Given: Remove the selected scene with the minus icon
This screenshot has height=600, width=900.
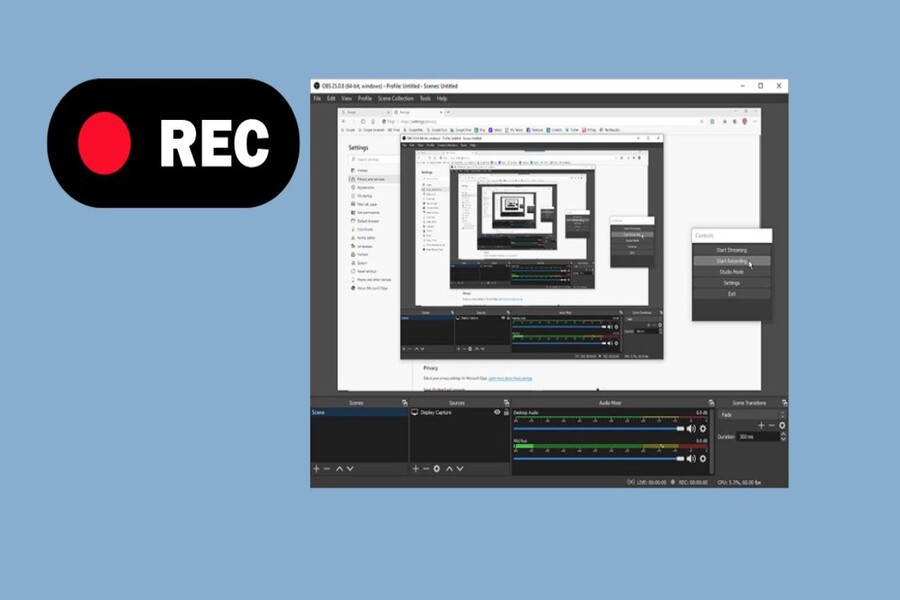Looking at the screenshot, I should coord(327,468).
